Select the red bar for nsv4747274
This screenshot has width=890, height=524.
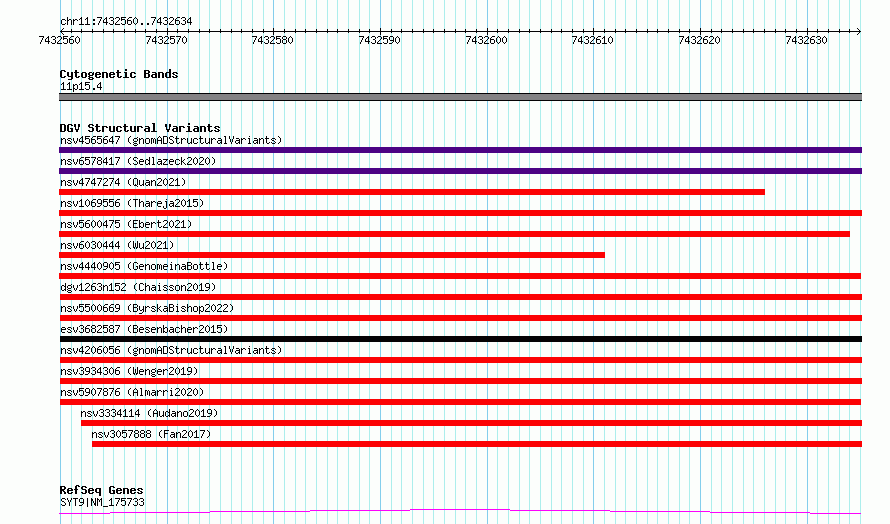click(x=412, y=192)
